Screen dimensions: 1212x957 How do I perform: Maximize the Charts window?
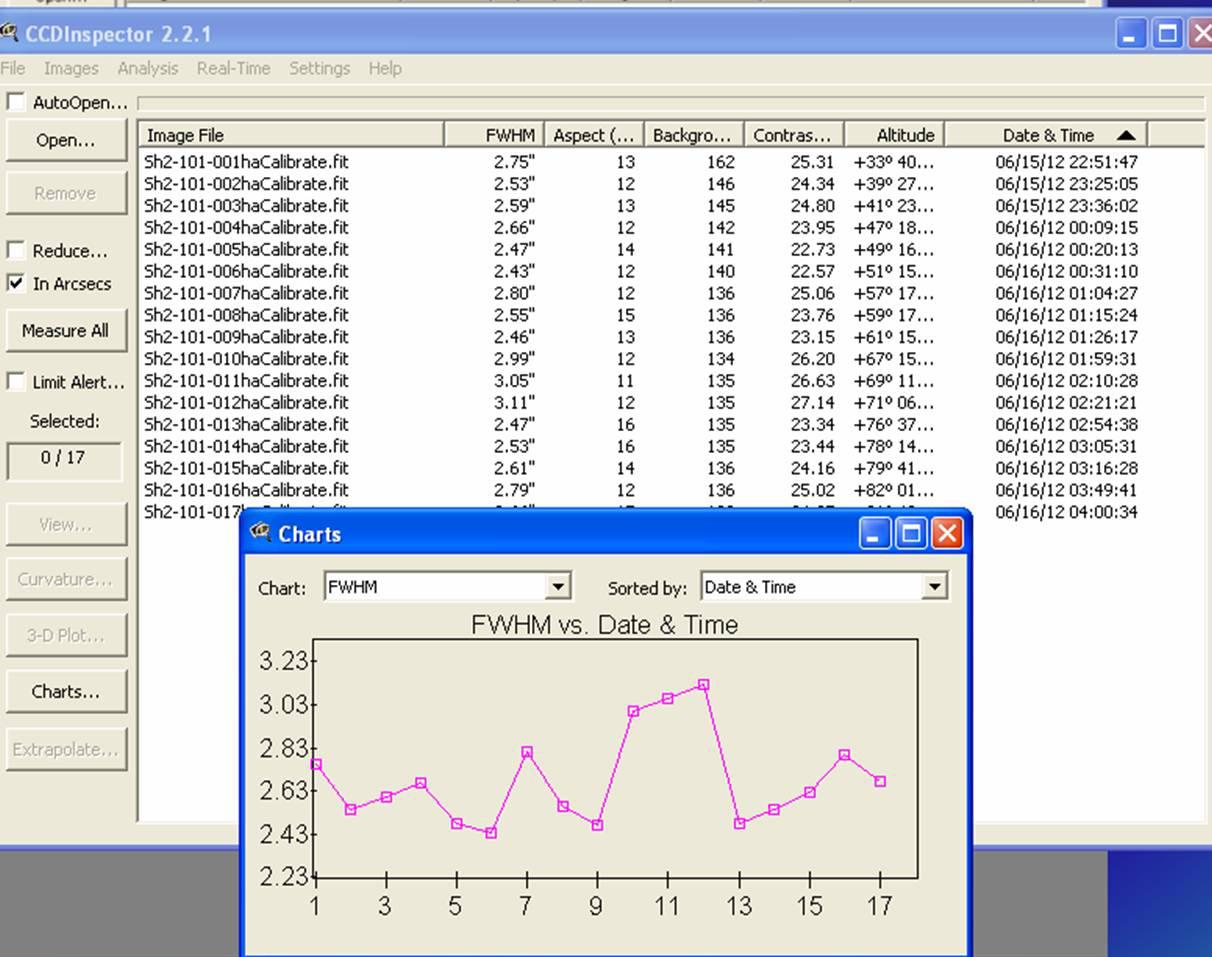pyautogui.click(x=911, y=534)
